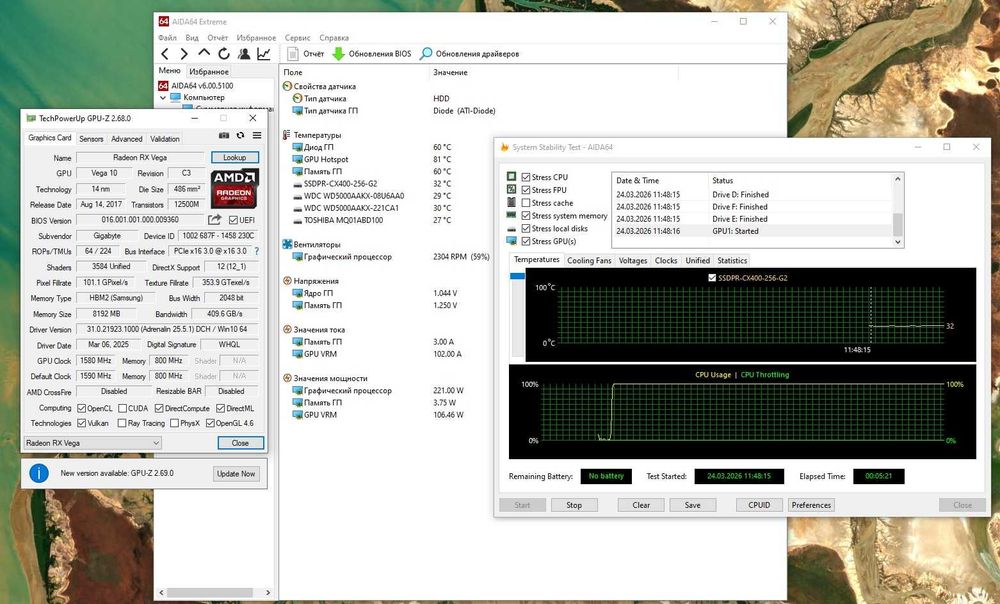Image resolution: width=1000 pixels, height=604 pixels.
Task: Open the Statistics tab
Action: click(x=732, y=260)
